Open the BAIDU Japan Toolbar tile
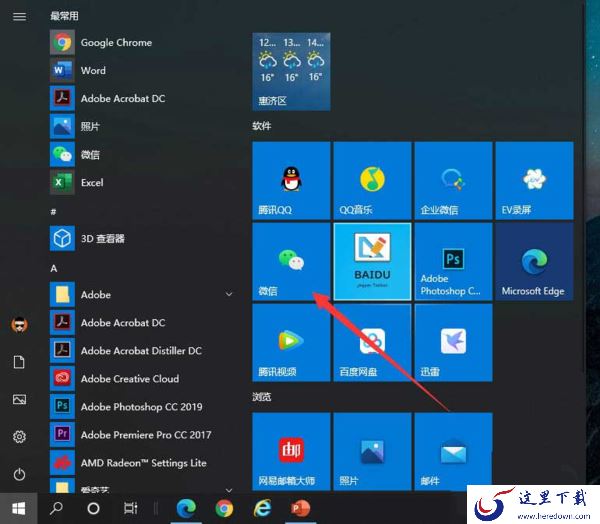Viewport: 600px width, 524px height. (372, 261)
